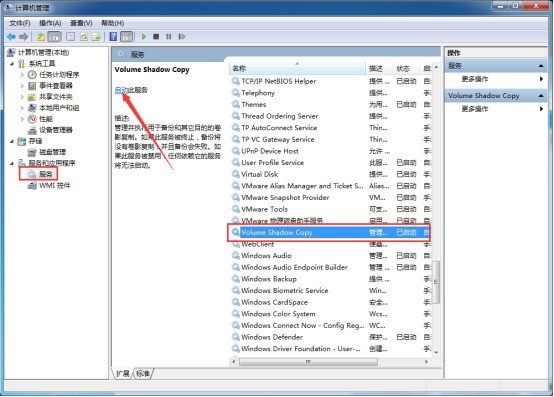
Task: Collapse the 服务和应用程序 tree node
Action: point(12,163)
